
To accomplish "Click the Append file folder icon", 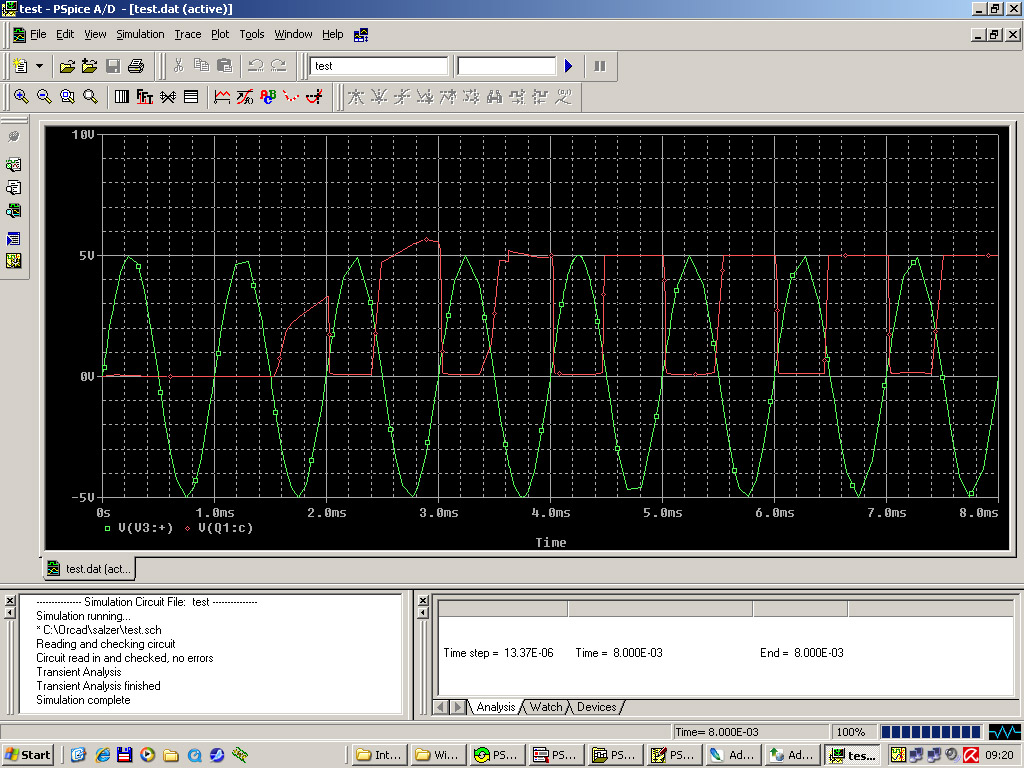I will [x=89, y=66].
